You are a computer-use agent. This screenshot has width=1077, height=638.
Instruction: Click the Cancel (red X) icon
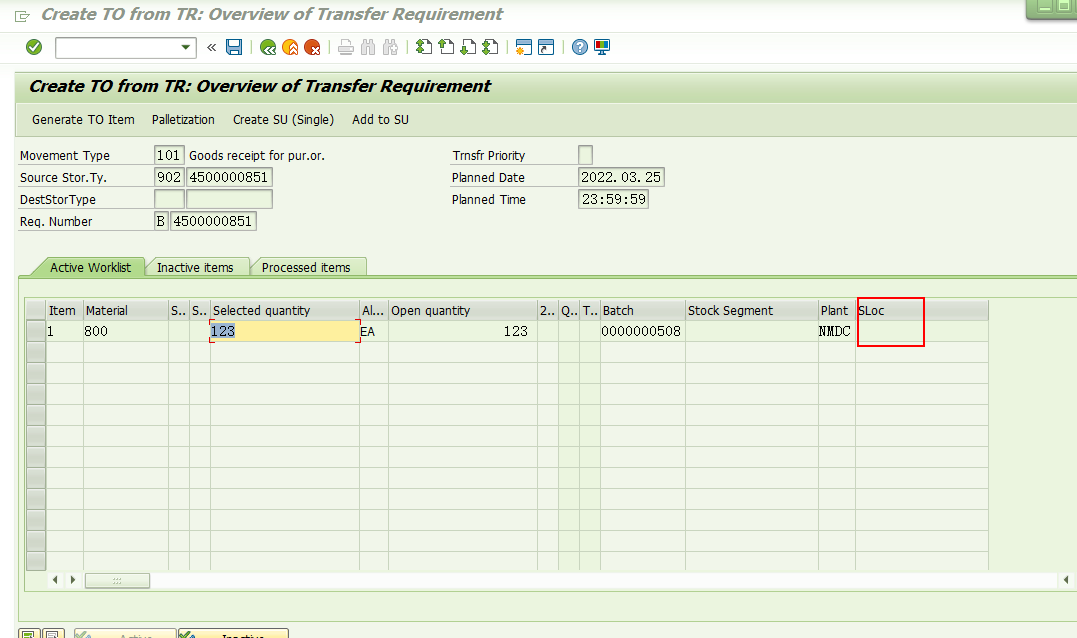point(311,47)
